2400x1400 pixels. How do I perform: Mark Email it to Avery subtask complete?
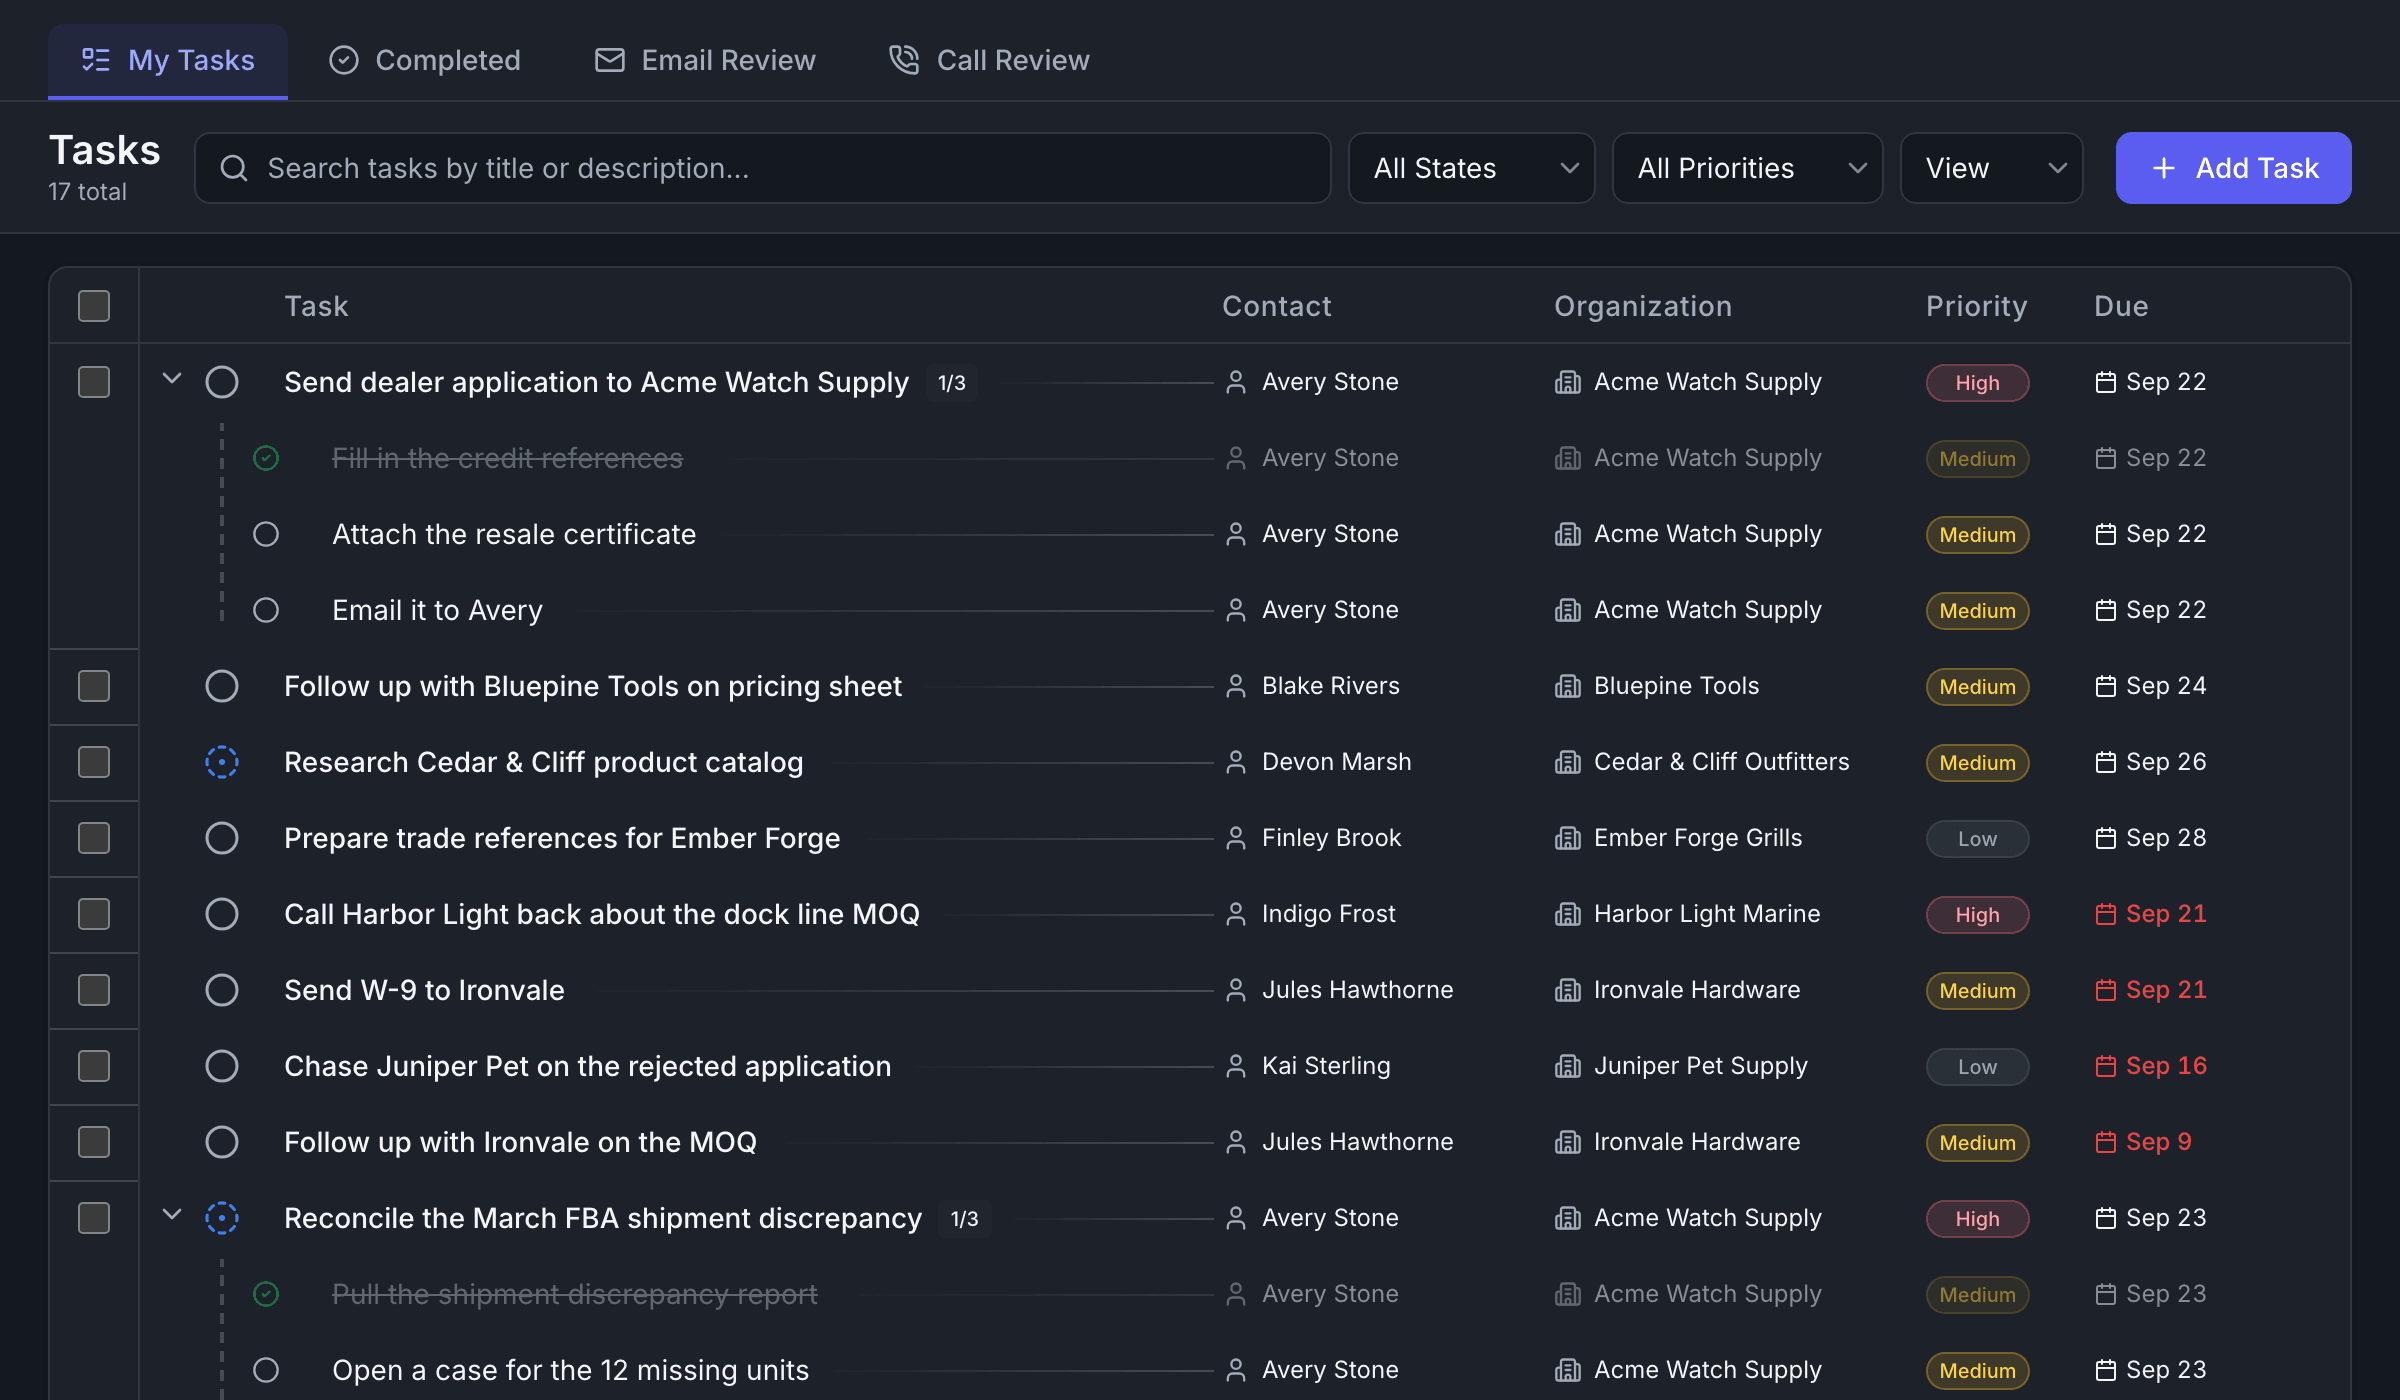point(266,610)
